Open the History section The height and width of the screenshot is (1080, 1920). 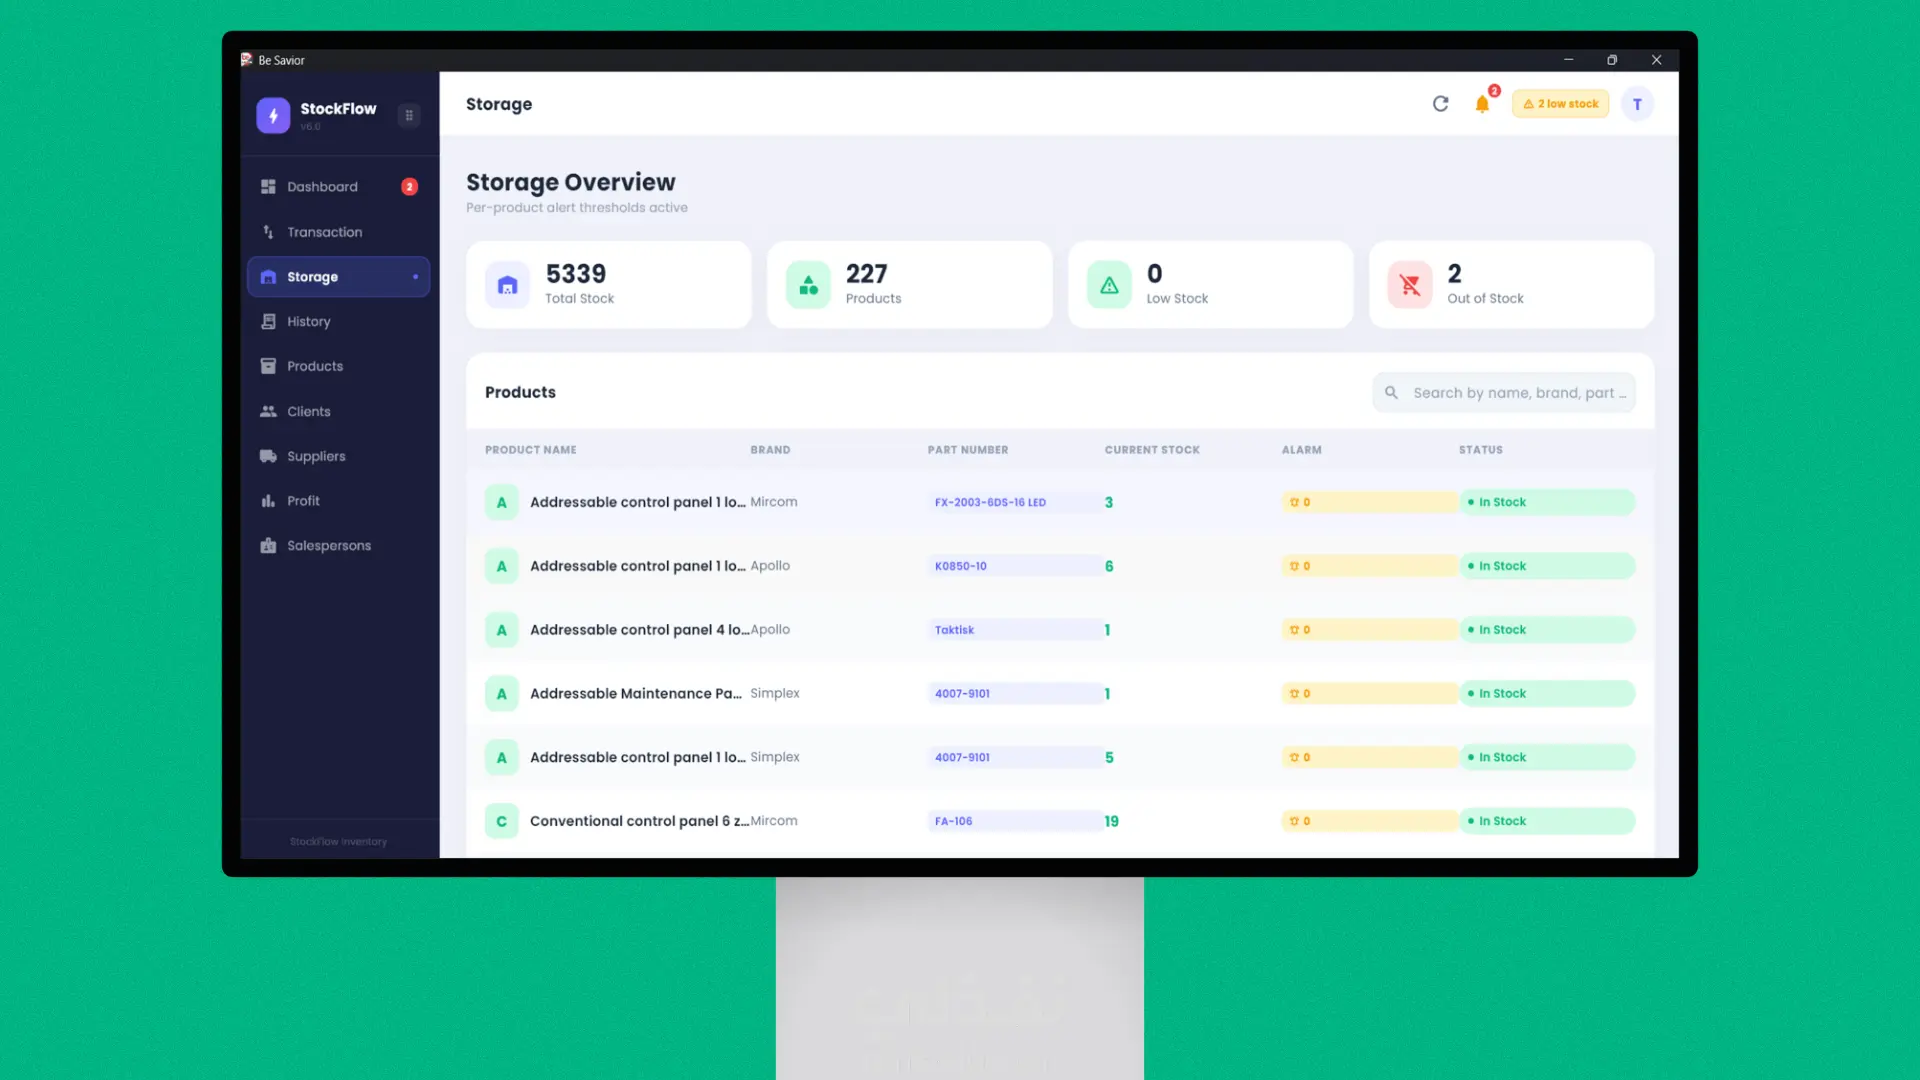[x=308, y=322]
